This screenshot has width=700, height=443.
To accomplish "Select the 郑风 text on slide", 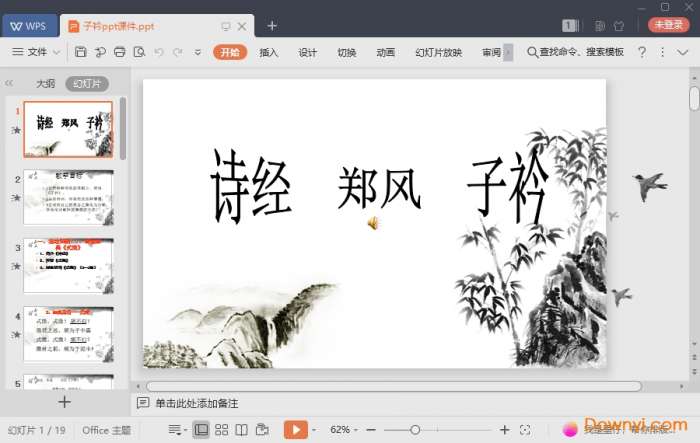I will [x=379, y=188].
